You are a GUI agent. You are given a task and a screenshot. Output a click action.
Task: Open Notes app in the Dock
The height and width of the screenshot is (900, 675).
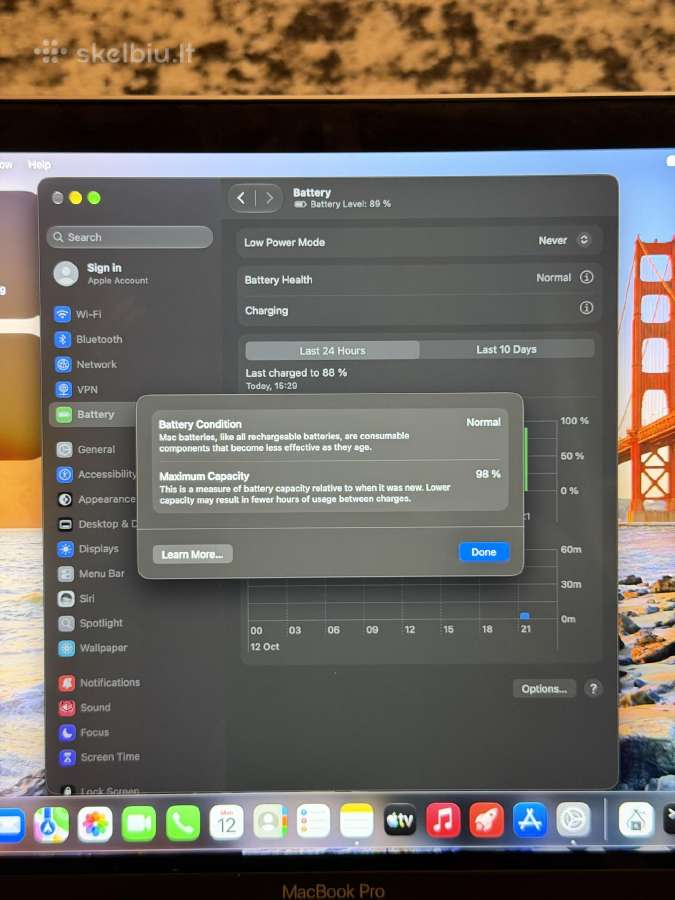click(356, 821)
